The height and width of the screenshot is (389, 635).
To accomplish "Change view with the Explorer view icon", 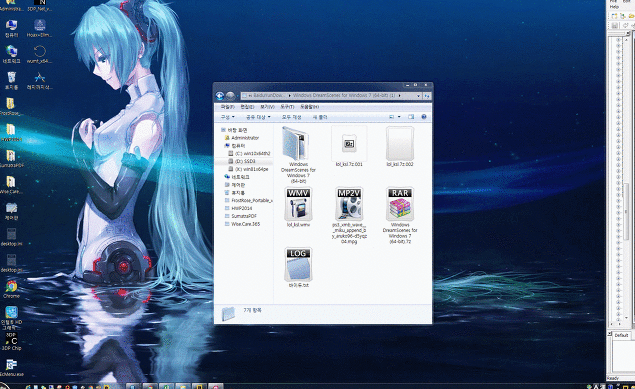I will pyautogui.click(x=391, y=117).
